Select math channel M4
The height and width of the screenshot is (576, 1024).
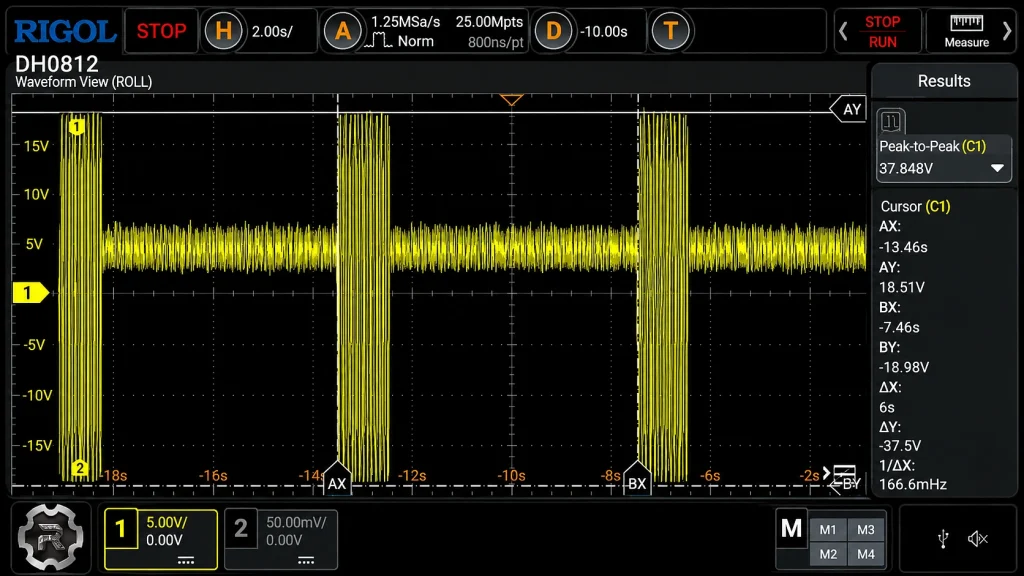coord(865,554)
